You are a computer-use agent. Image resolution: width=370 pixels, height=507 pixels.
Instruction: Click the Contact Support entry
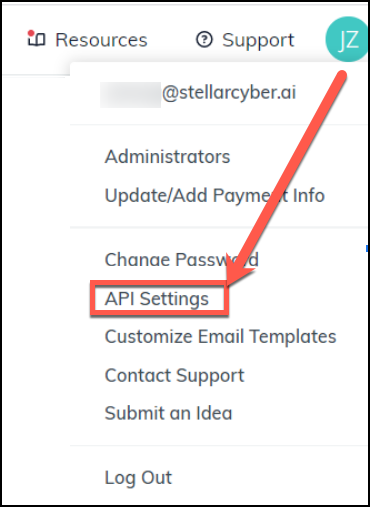click(174, 376)
